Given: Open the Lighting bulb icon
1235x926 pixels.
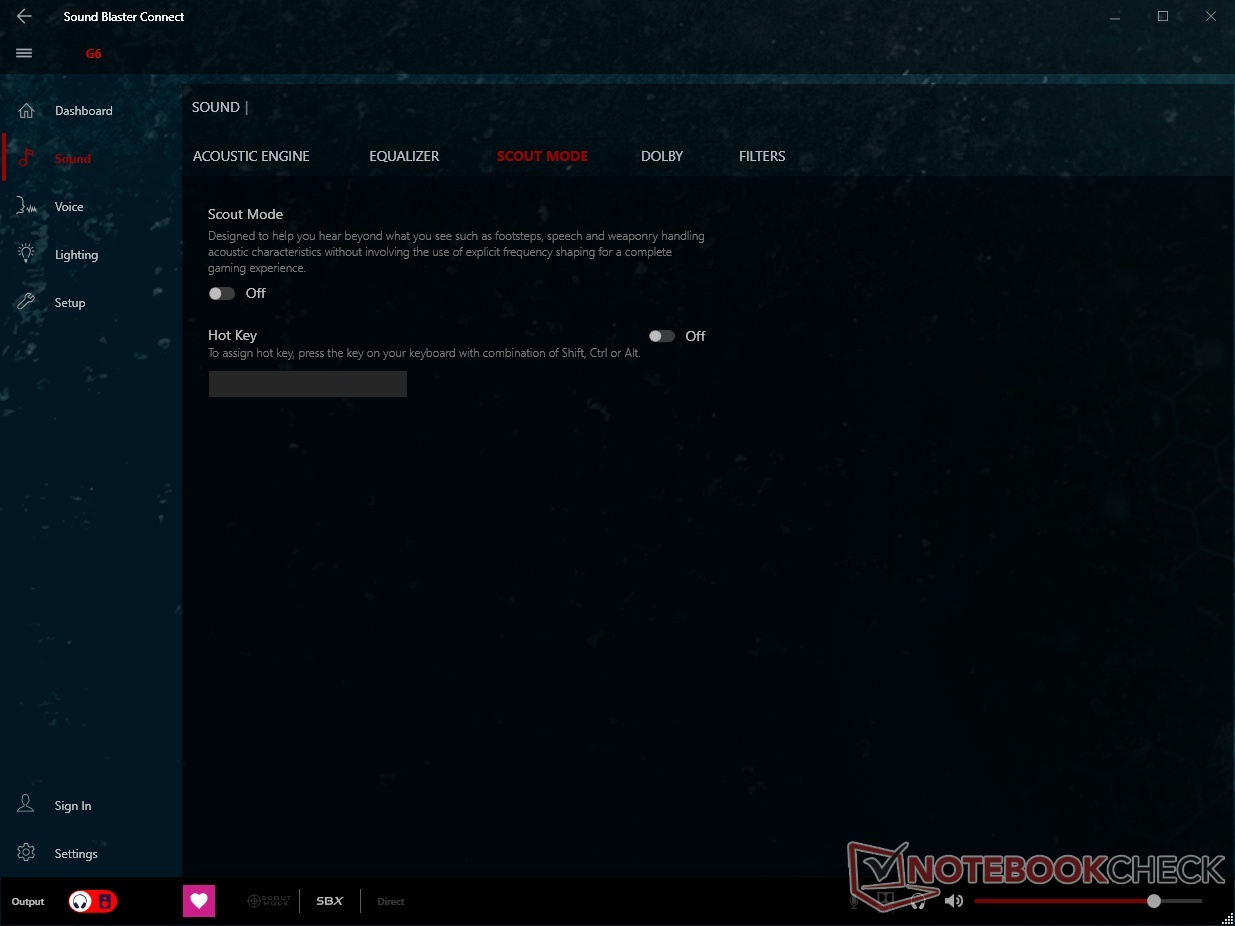Looking at the screenshot, I should pyautogui.click(x=26, y=254).
